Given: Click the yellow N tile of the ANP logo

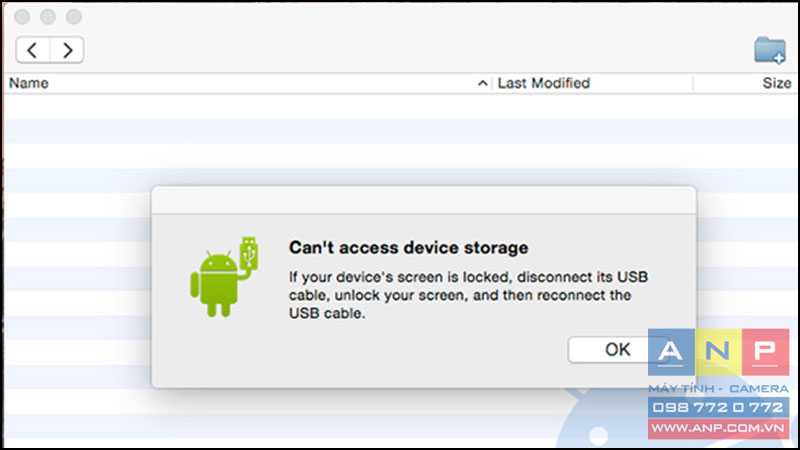Looking at the screenshot, I should pos(718,352).
